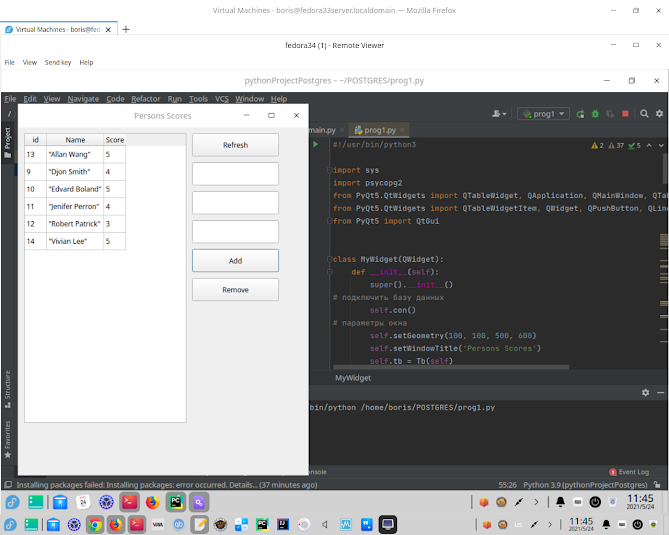Open the Refactor menu in PyCharm

point(145,99)
